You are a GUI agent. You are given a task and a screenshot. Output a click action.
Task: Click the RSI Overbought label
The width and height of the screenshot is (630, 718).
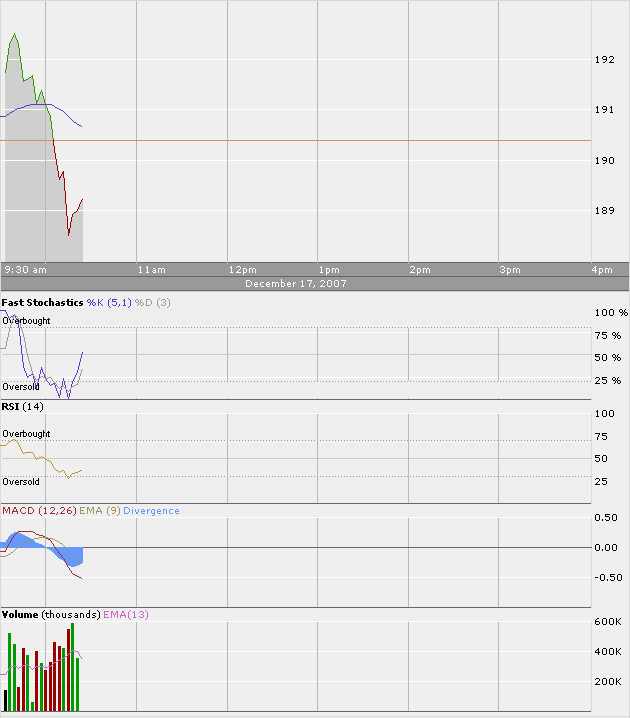(26, 434)
